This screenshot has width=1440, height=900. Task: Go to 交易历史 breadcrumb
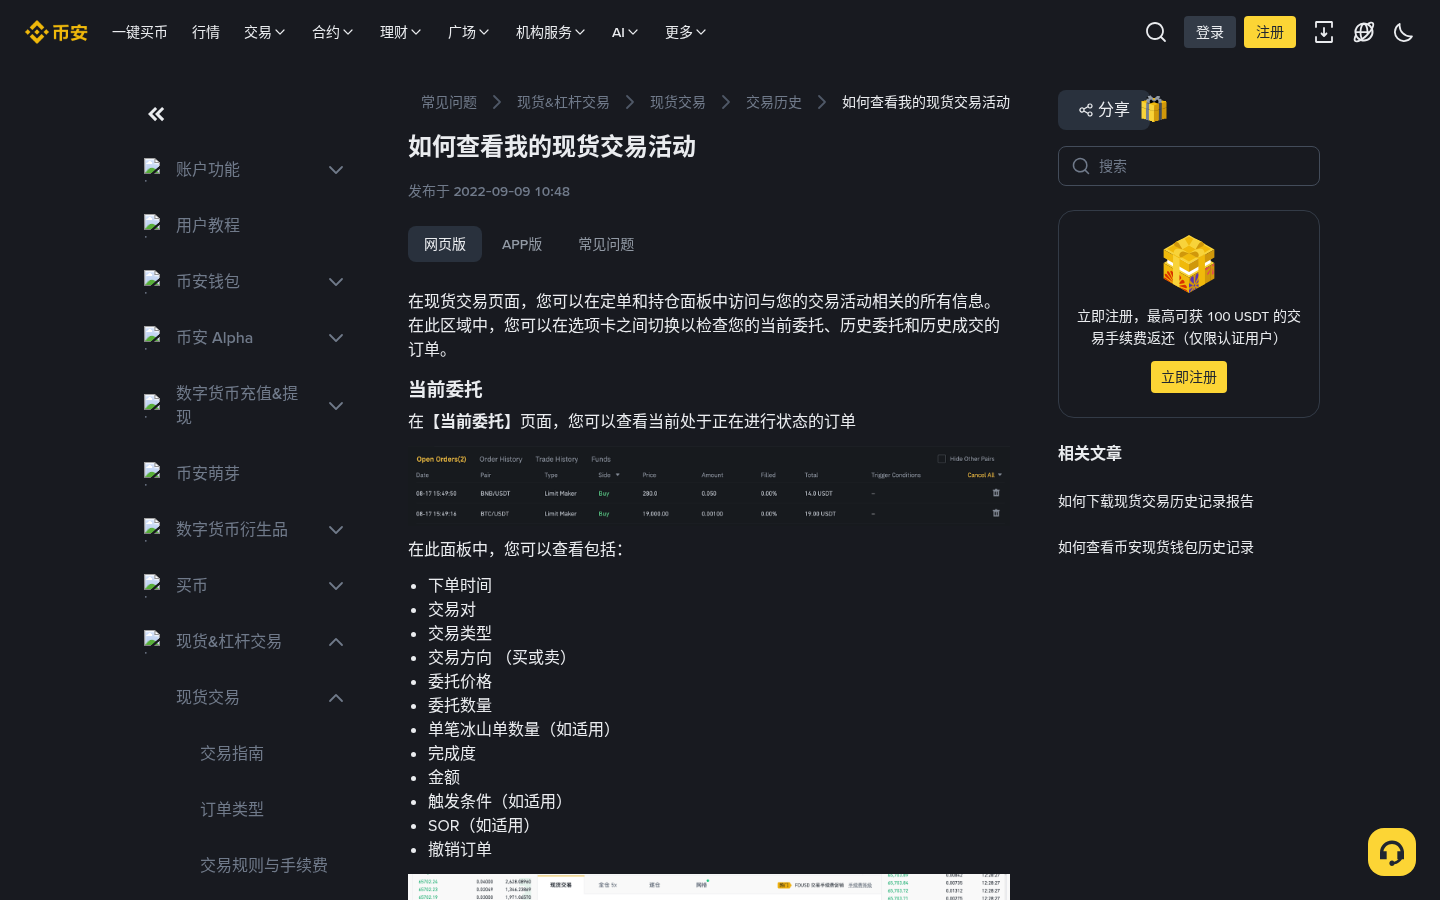point(774,102)
